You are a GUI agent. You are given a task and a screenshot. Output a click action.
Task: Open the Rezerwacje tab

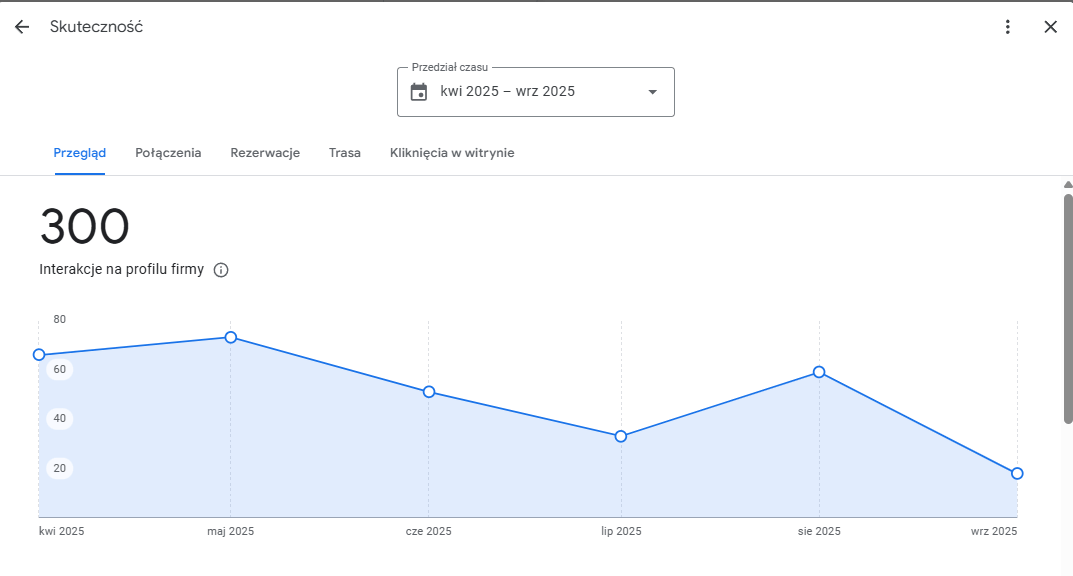(265, 153)
